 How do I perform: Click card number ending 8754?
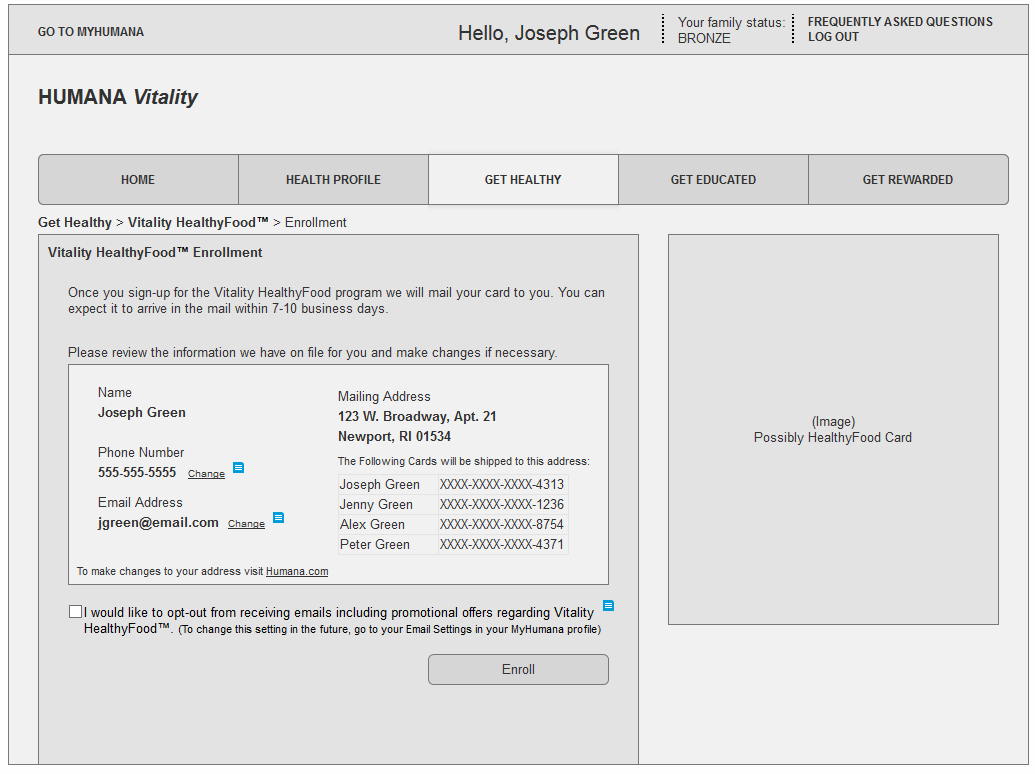(502, 525)
